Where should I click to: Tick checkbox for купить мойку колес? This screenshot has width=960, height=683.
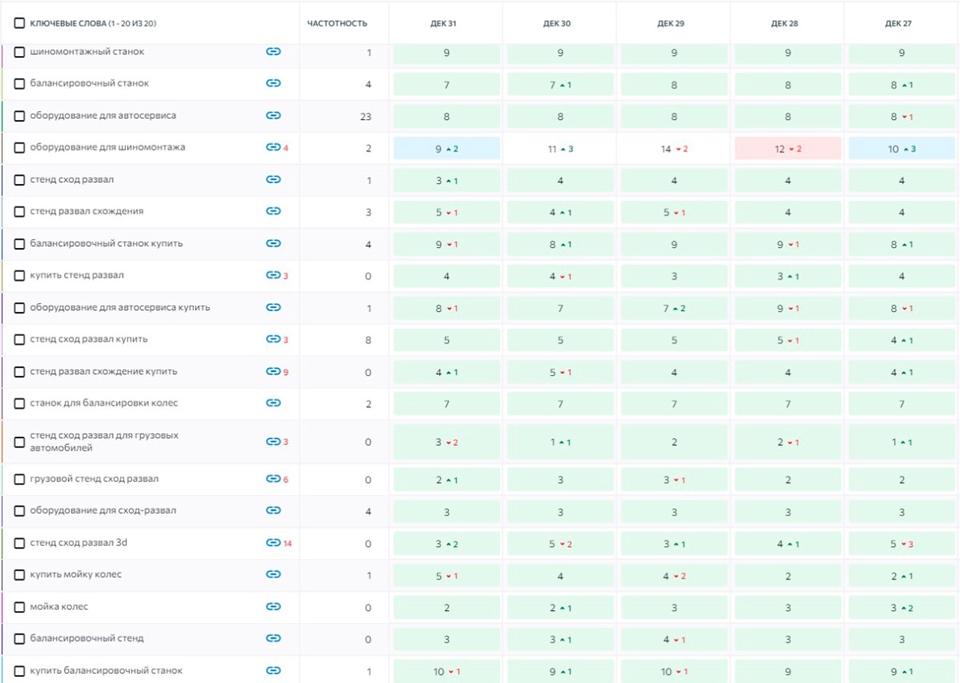pos(19,574)
